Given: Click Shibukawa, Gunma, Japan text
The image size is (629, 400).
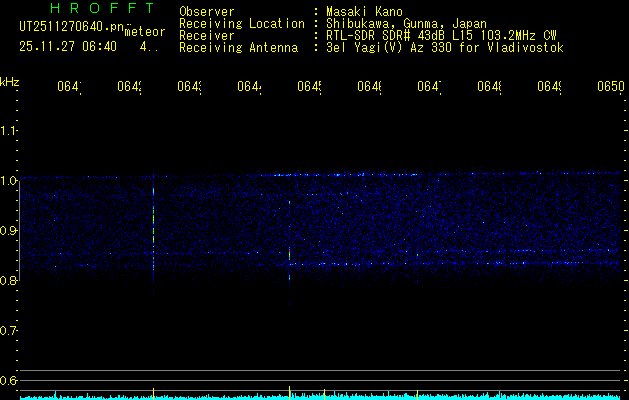Looking at the screenshot, I should point(406,24).
